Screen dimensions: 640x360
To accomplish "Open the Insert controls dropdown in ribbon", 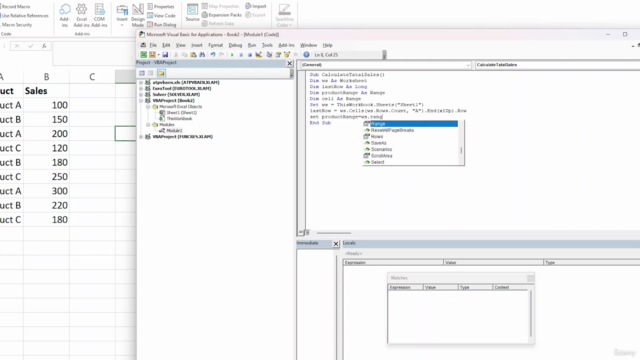I will click(x=122, y=25).
